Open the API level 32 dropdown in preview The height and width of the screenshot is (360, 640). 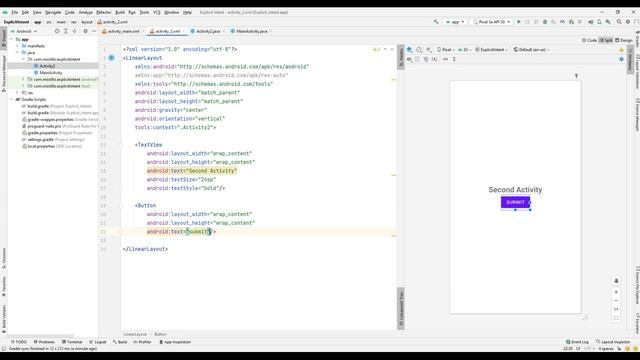click(464, 49)
